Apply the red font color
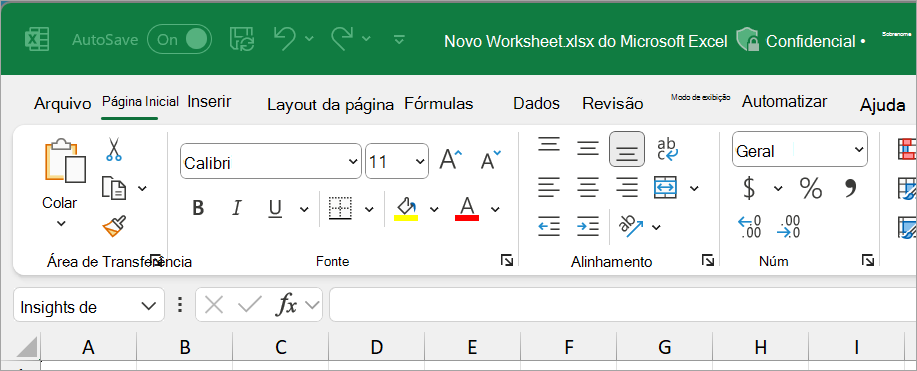The width and height of the screenshot is (917, 371). [467, 208]
